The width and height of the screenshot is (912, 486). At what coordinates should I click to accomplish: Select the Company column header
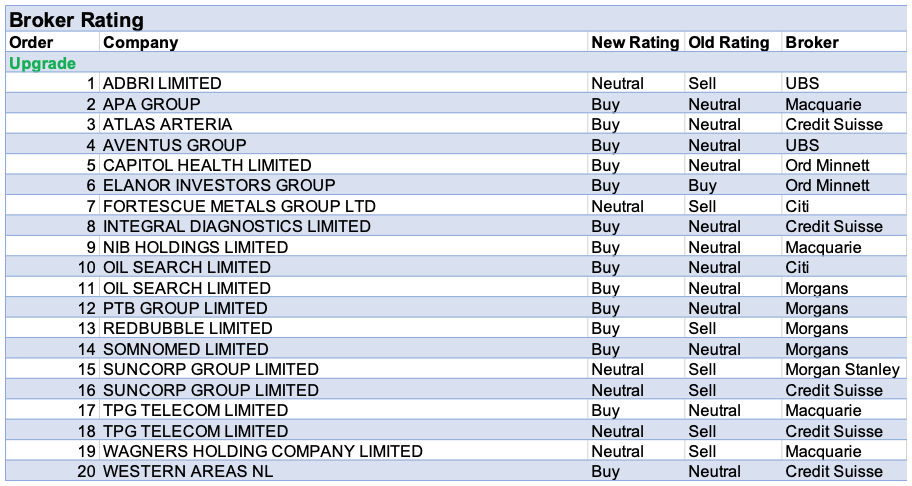click(x=141, y=42)
